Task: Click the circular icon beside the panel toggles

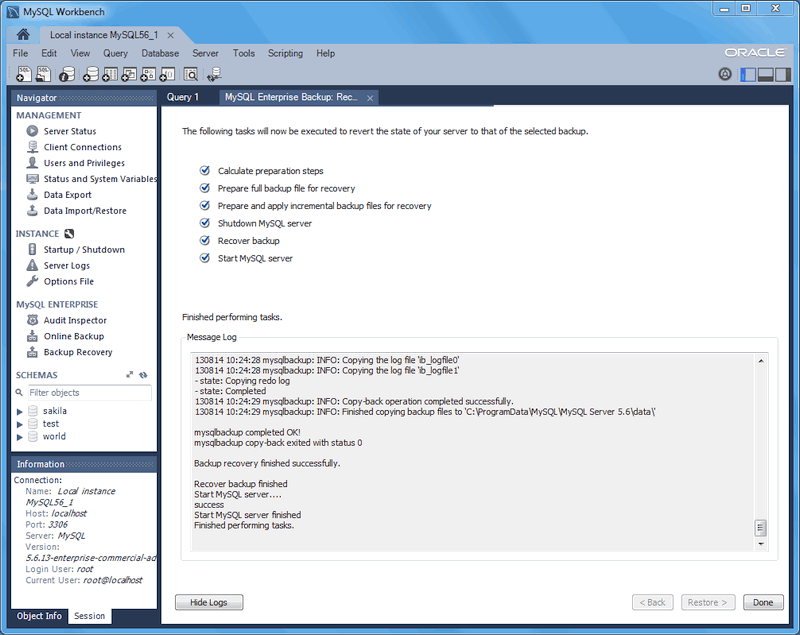Action: (724, 74)
